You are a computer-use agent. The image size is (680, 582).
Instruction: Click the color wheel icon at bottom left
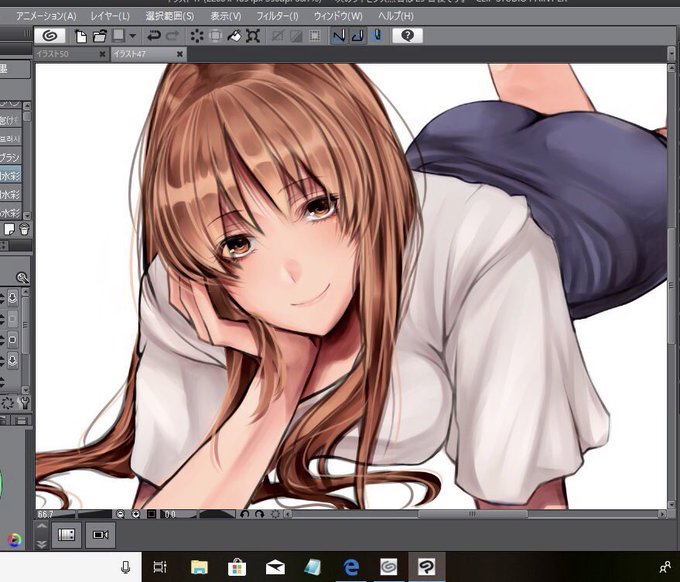pyautogui.click(x=14, y=540)
